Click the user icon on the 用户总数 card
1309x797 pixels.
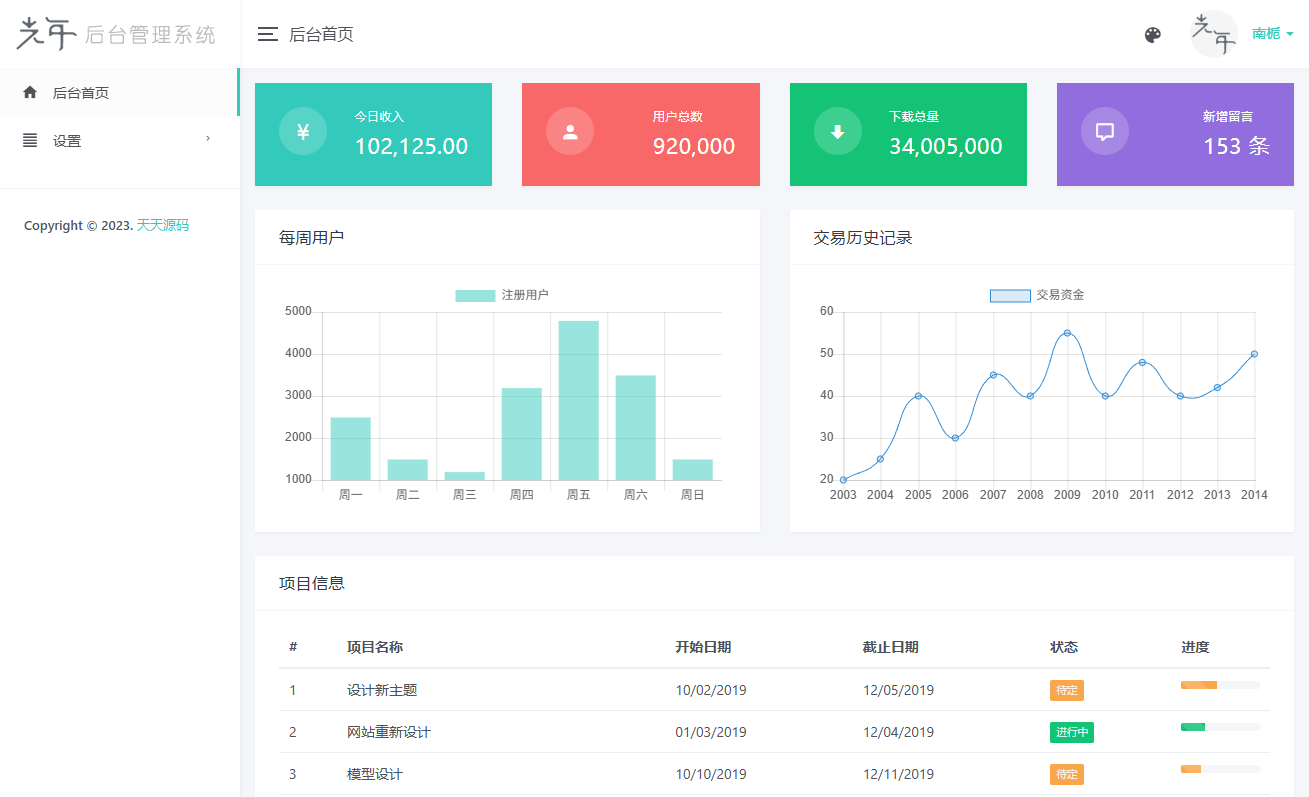pos(570,131)
